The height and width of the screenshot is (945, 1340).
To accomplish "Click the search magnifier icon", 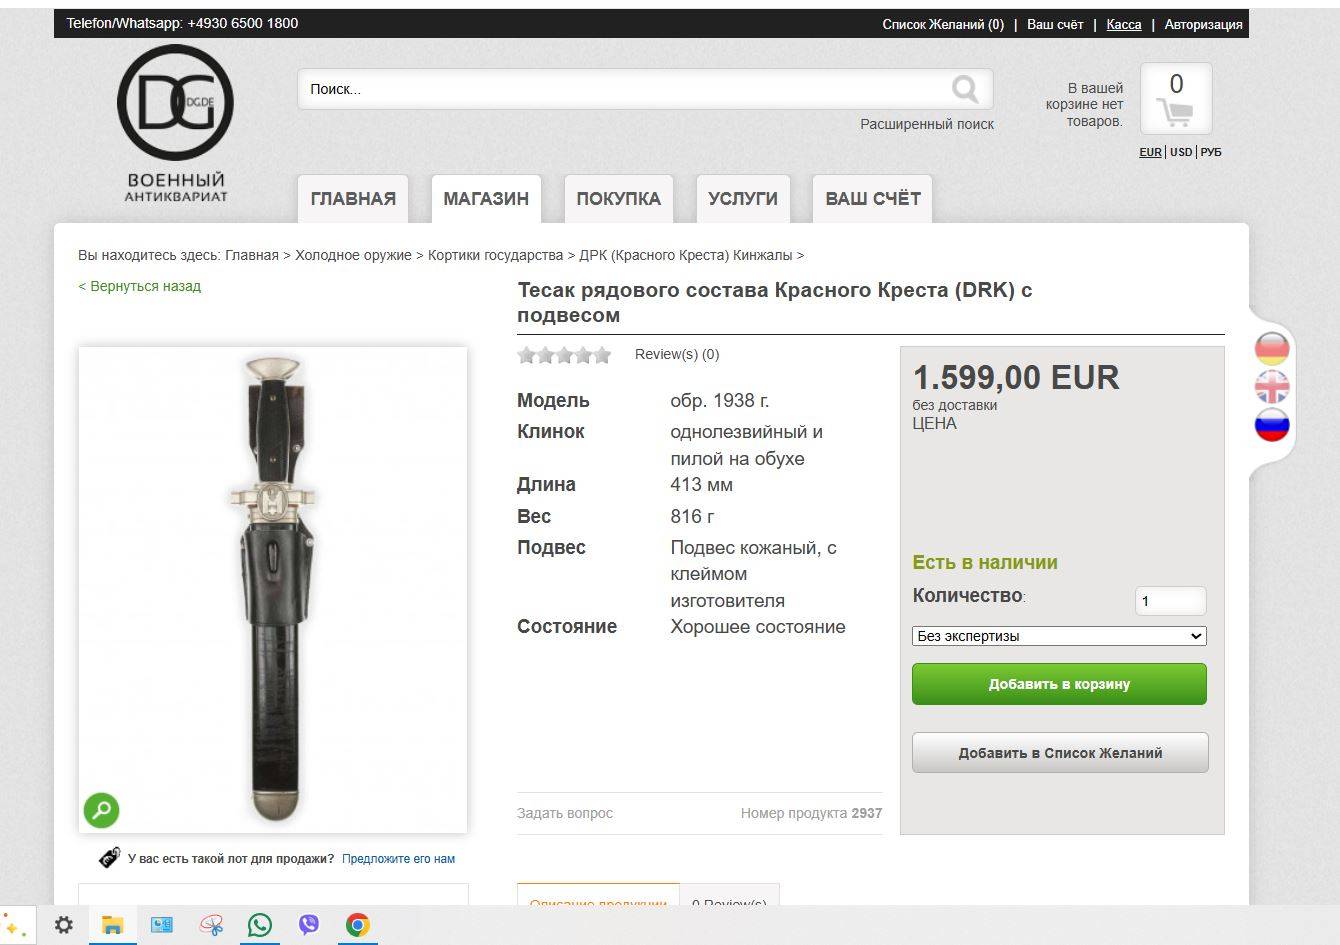I will point(965,90).
